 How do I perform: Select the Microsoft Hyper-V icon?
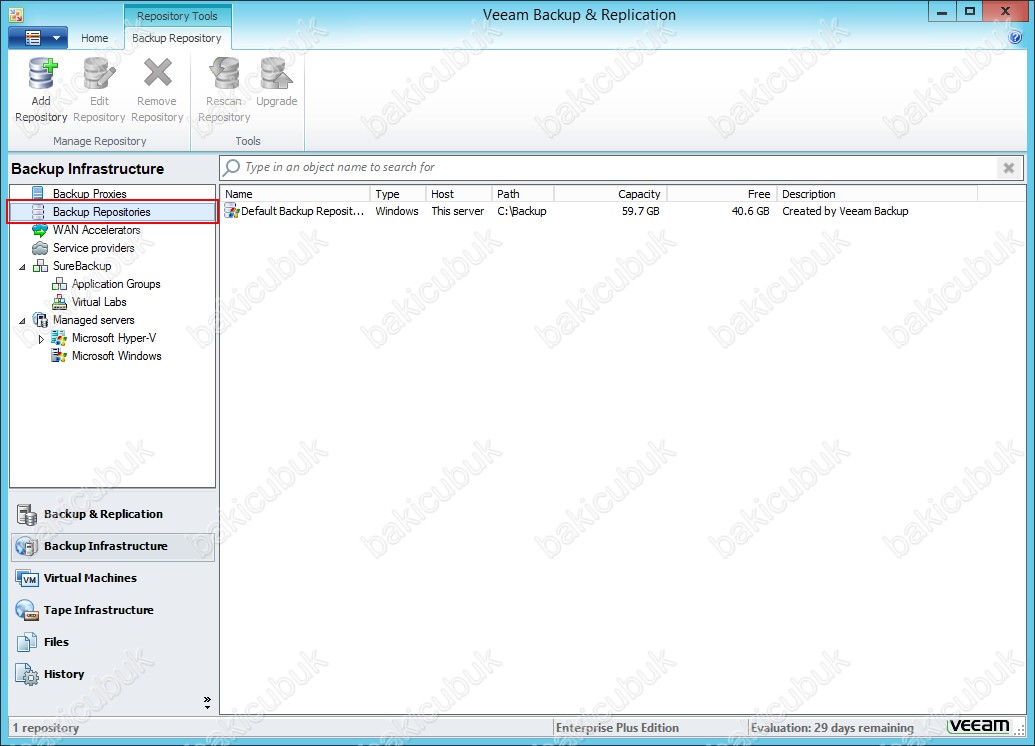59,338
